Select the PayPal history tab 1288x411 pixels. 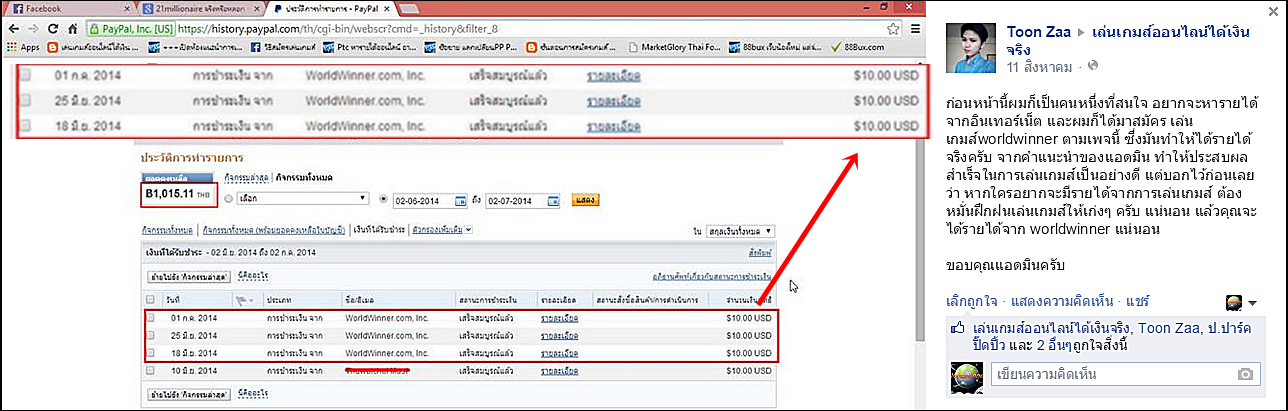tap(333, 8)
